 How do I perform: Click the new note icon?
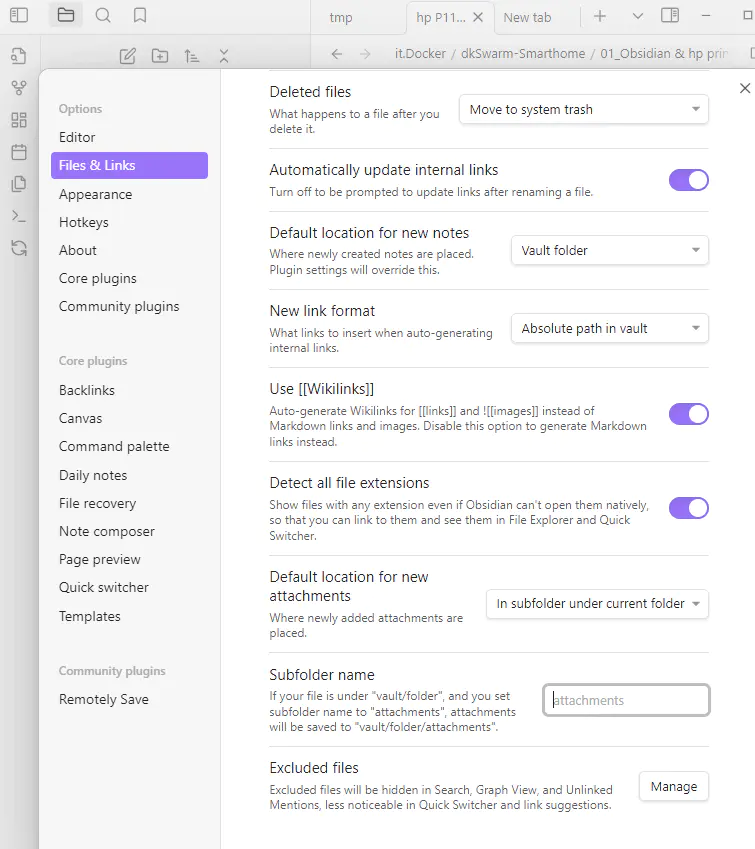point(128,56)
